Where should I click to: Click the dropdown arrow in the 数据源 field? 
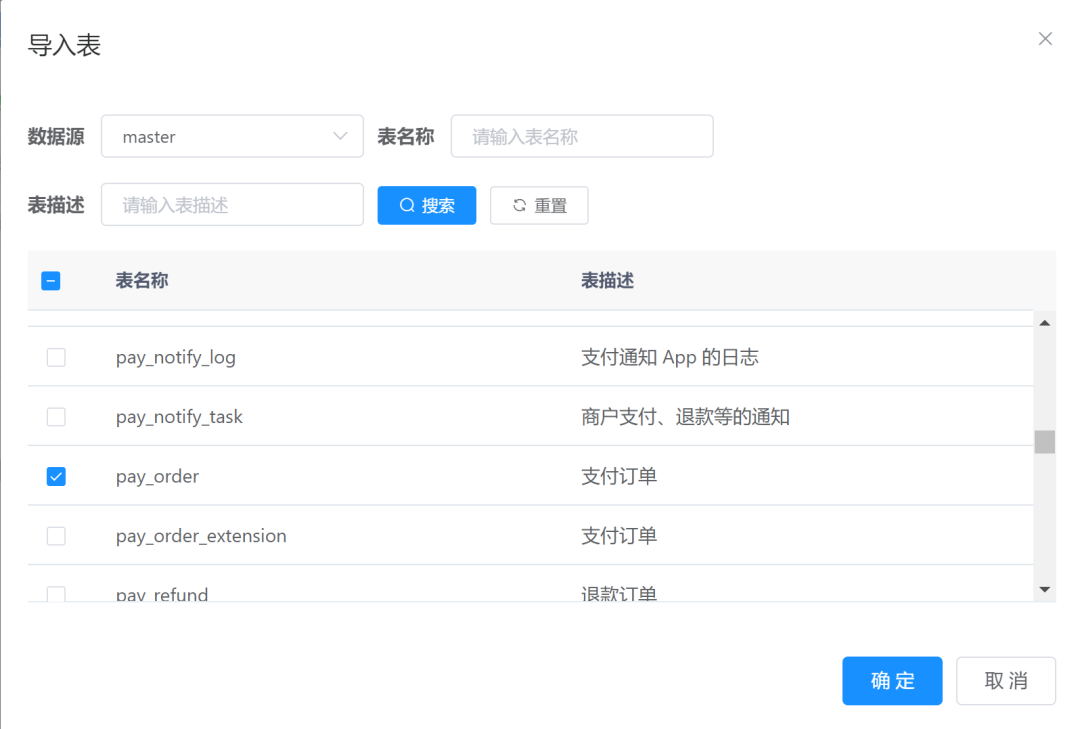coord(343,136)
